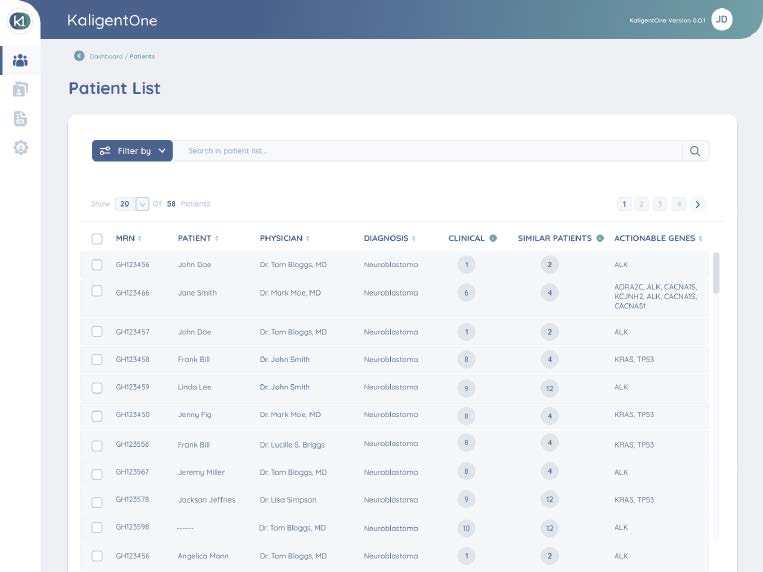The width and height of the screenshot is (763, 572).
Task: Open the Patients sidebar icon
Action: [20, 61]
